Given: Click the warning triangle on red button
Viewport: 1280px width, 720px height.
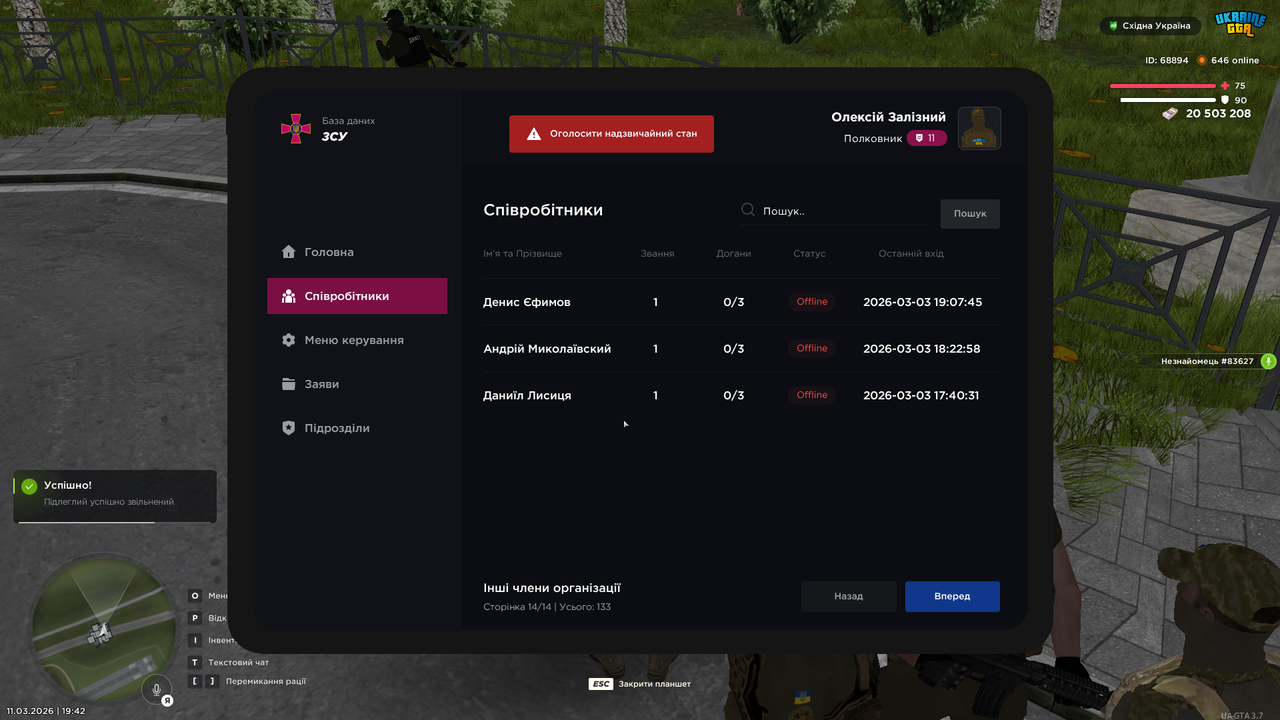Looking at the screenshot, I should (x=534, y=134).
